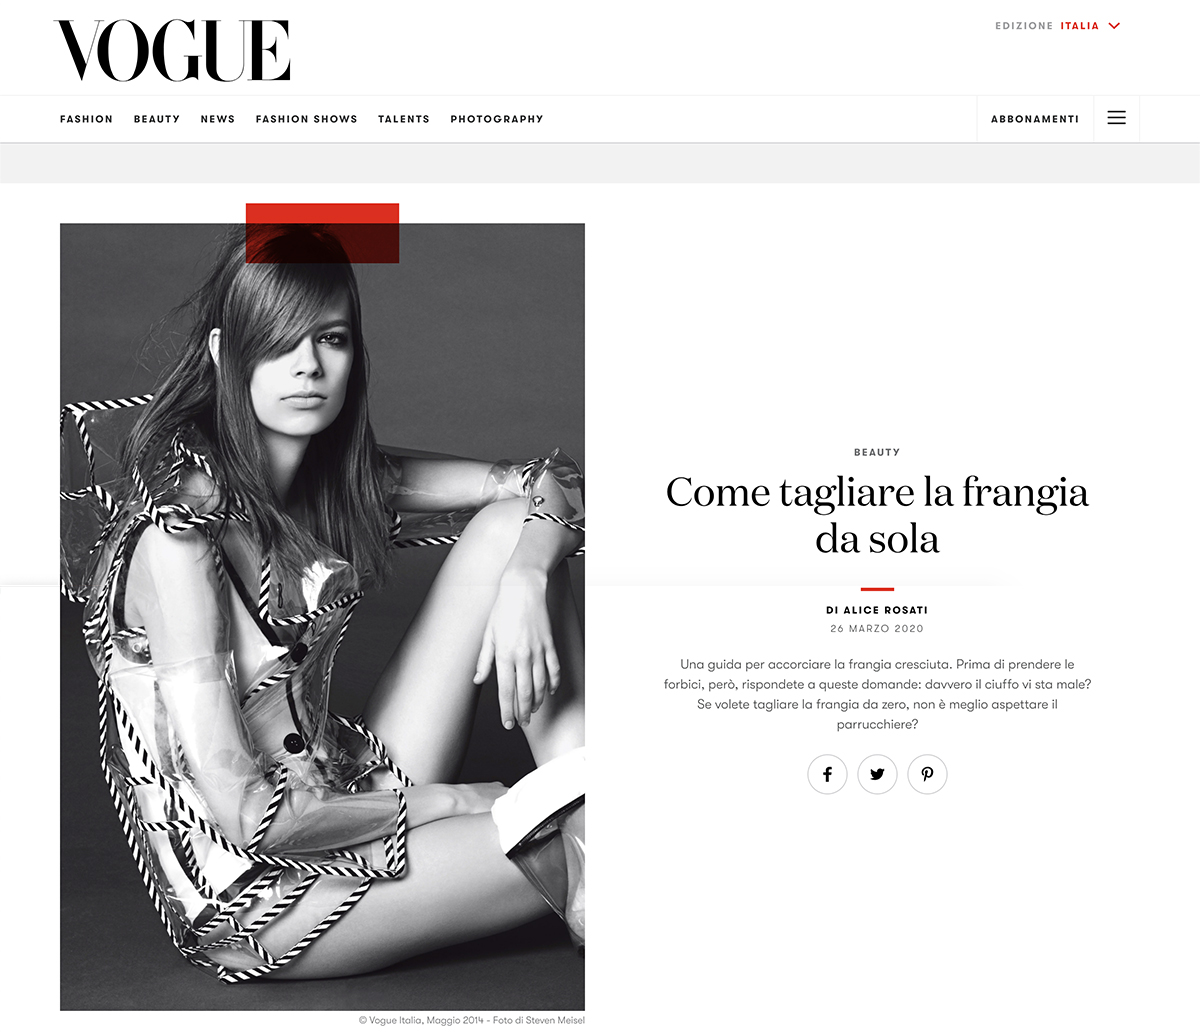
Task: Open author Alice Rosati's page
Action: pyautogui.click(x=877, y=610)
